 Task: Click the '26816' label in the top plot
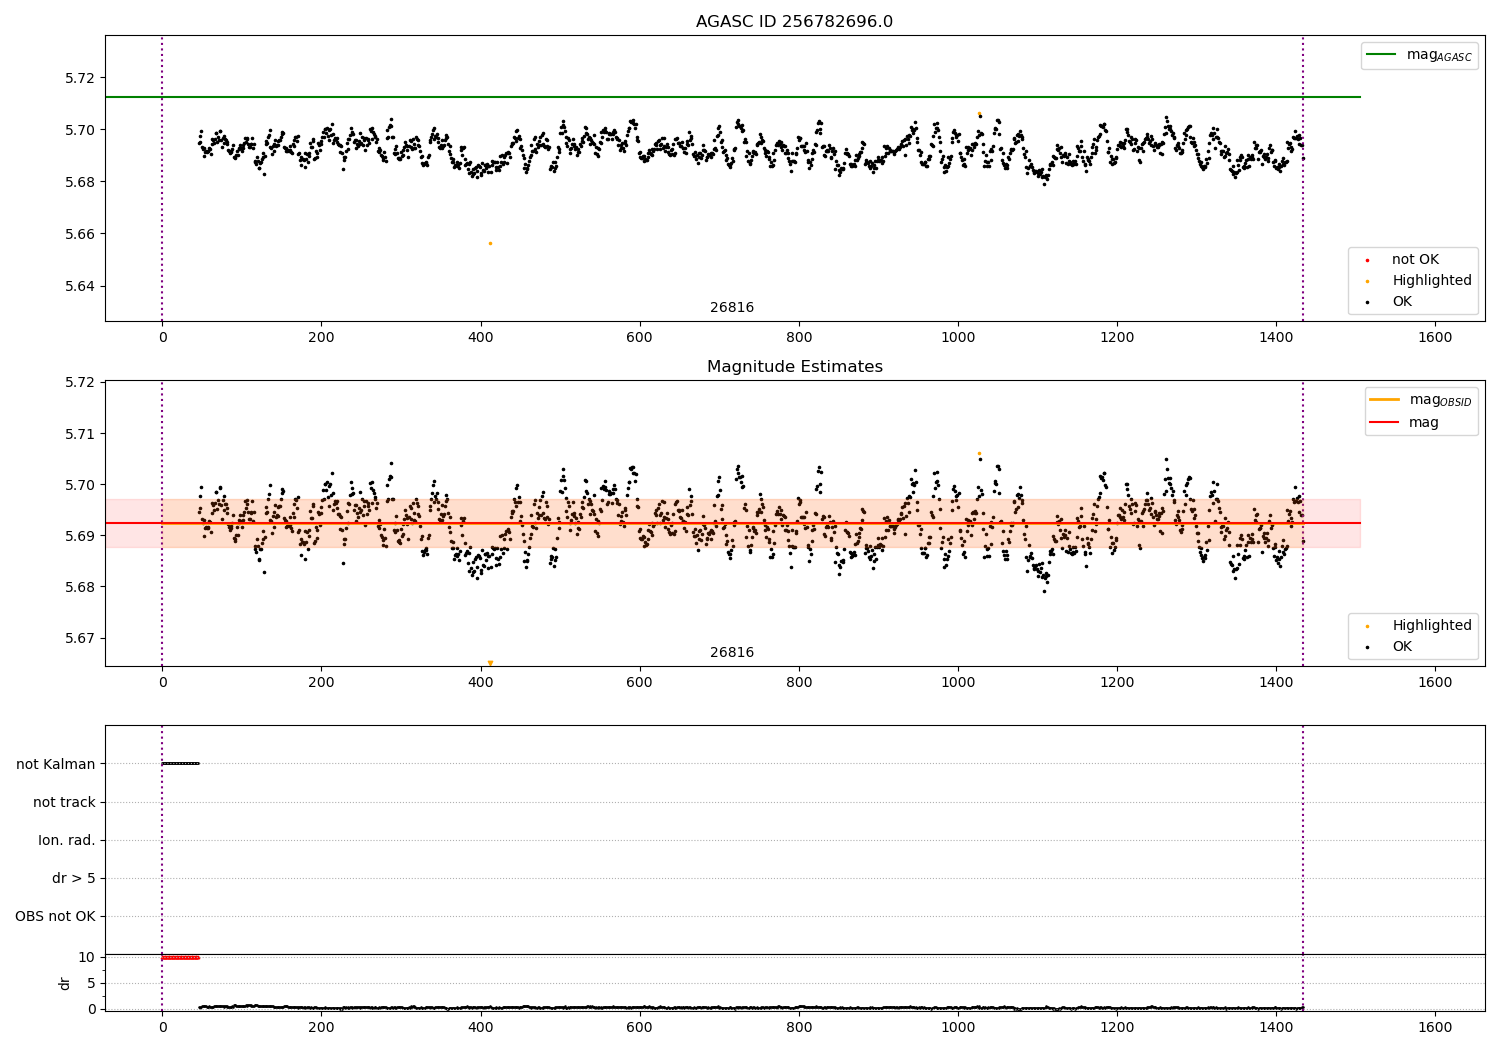732,307
